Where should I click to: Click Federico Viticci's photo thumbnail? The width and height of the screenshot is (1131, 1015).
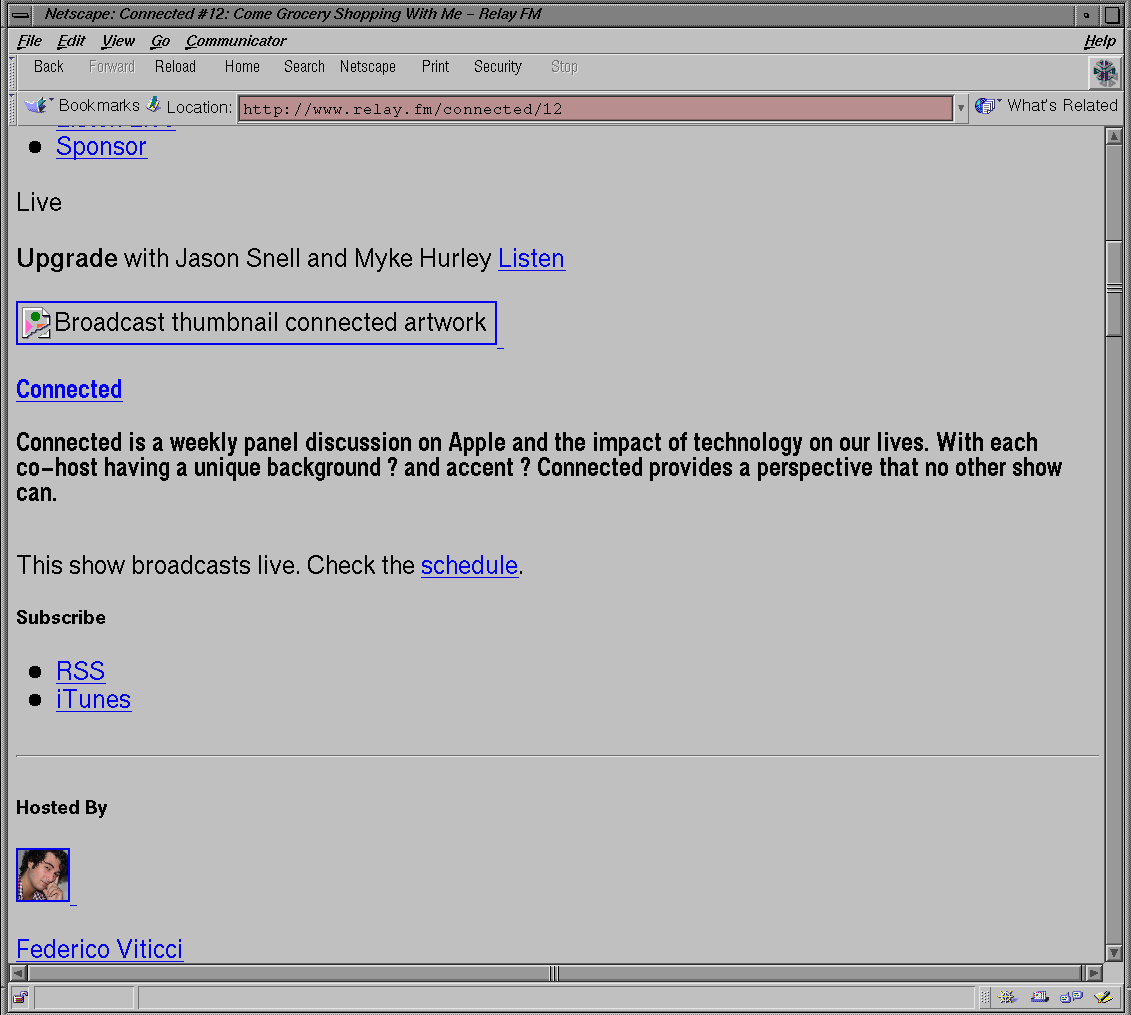click(x=43, y=875)
